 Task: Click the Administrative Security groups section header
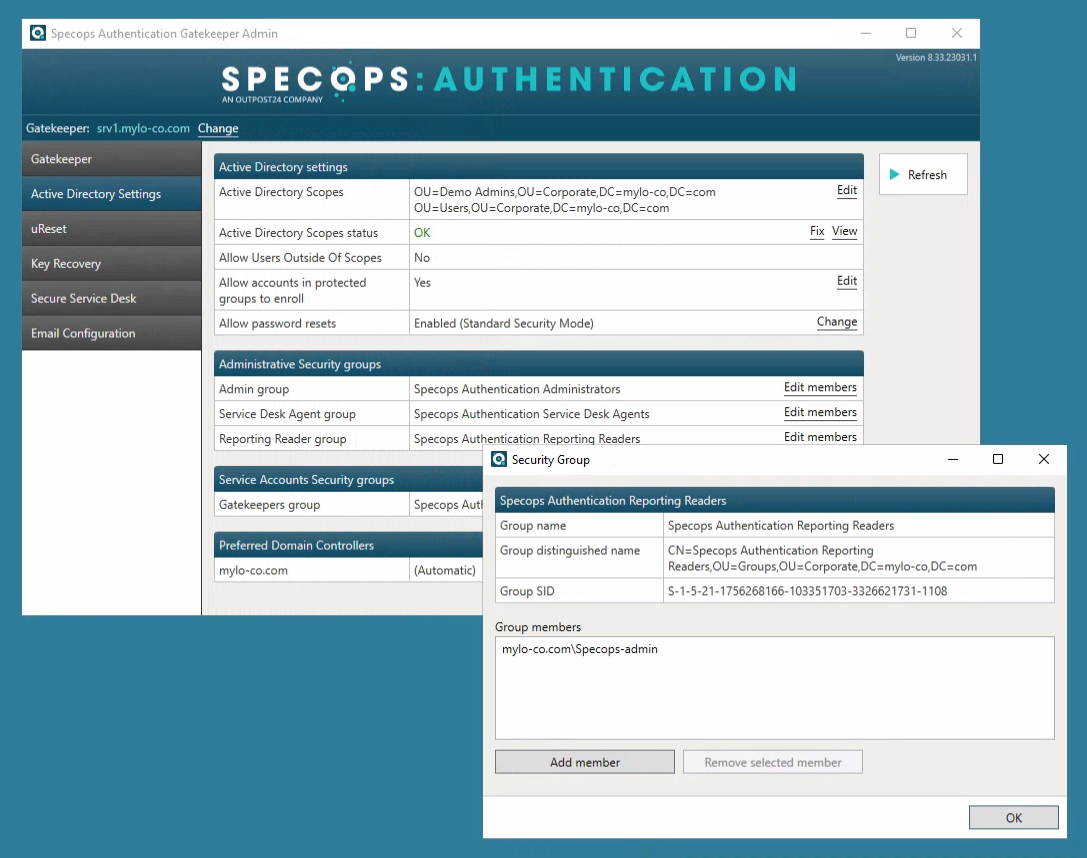click(539, 364)
